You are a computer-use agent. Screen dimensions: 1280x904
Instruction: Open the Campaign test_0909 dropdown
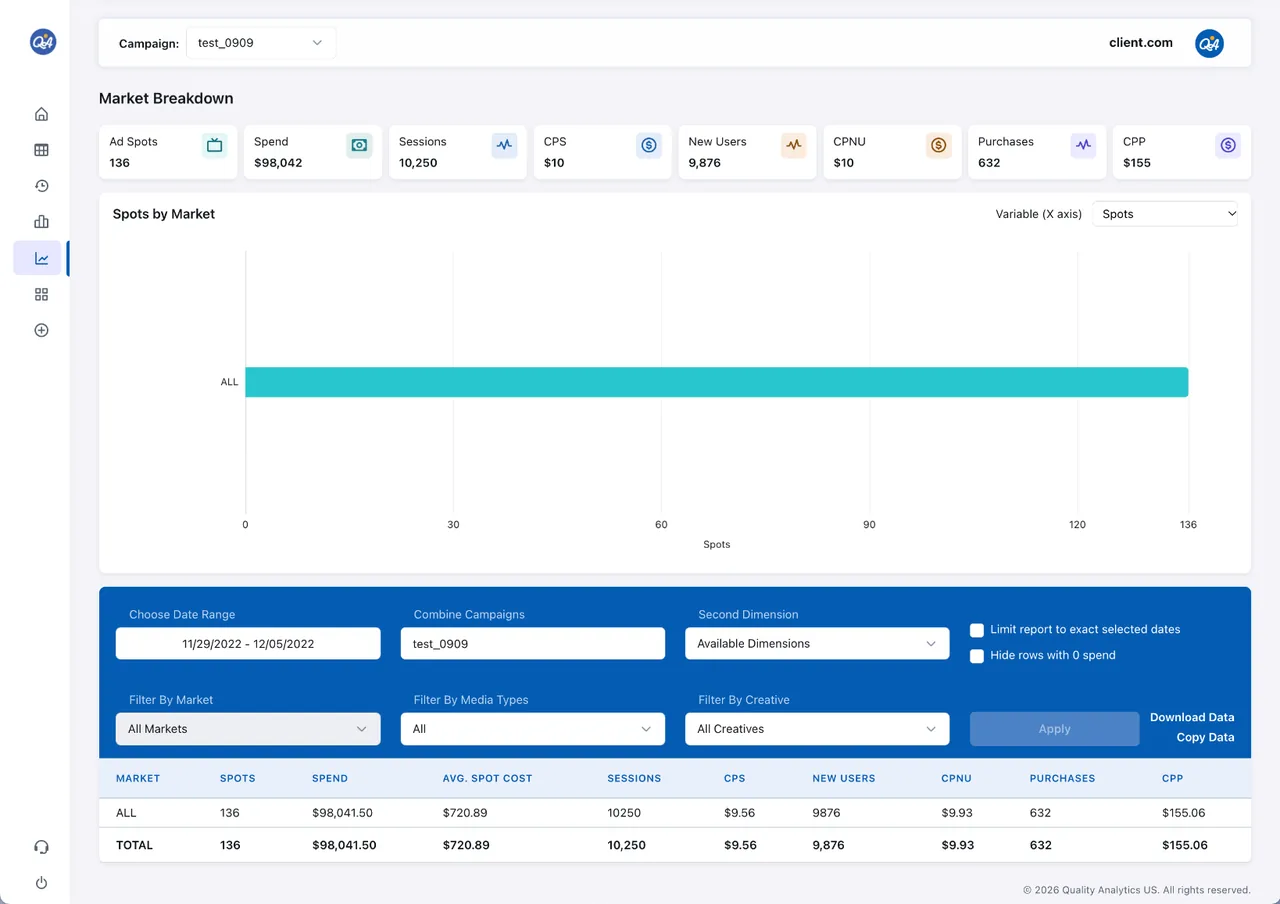[261, 43]
